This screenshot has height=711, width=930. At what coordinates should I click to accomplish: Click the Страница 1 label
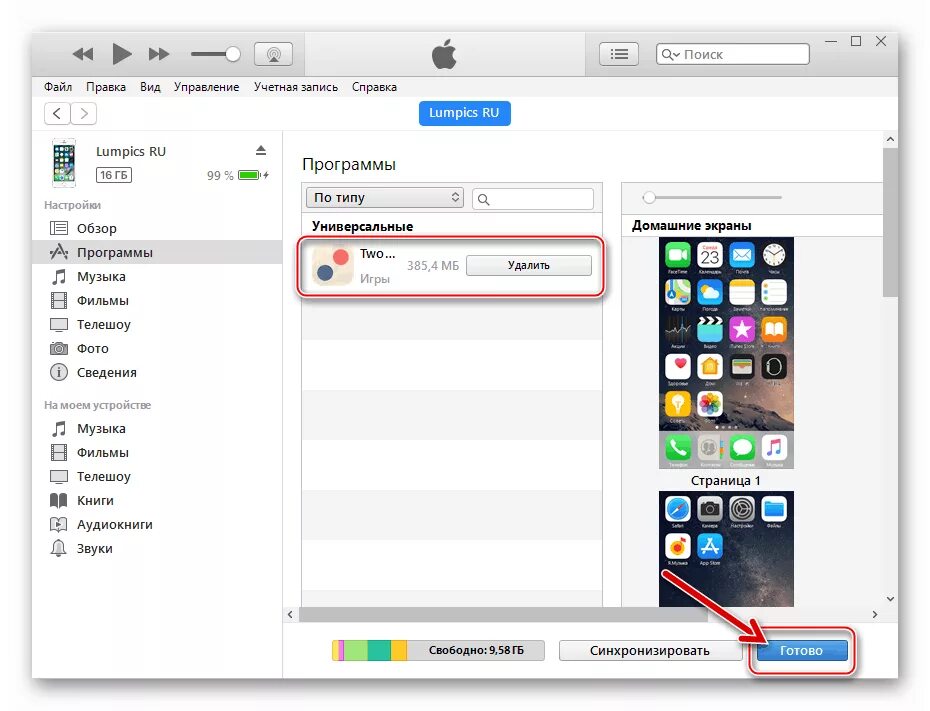coord(725,480)
